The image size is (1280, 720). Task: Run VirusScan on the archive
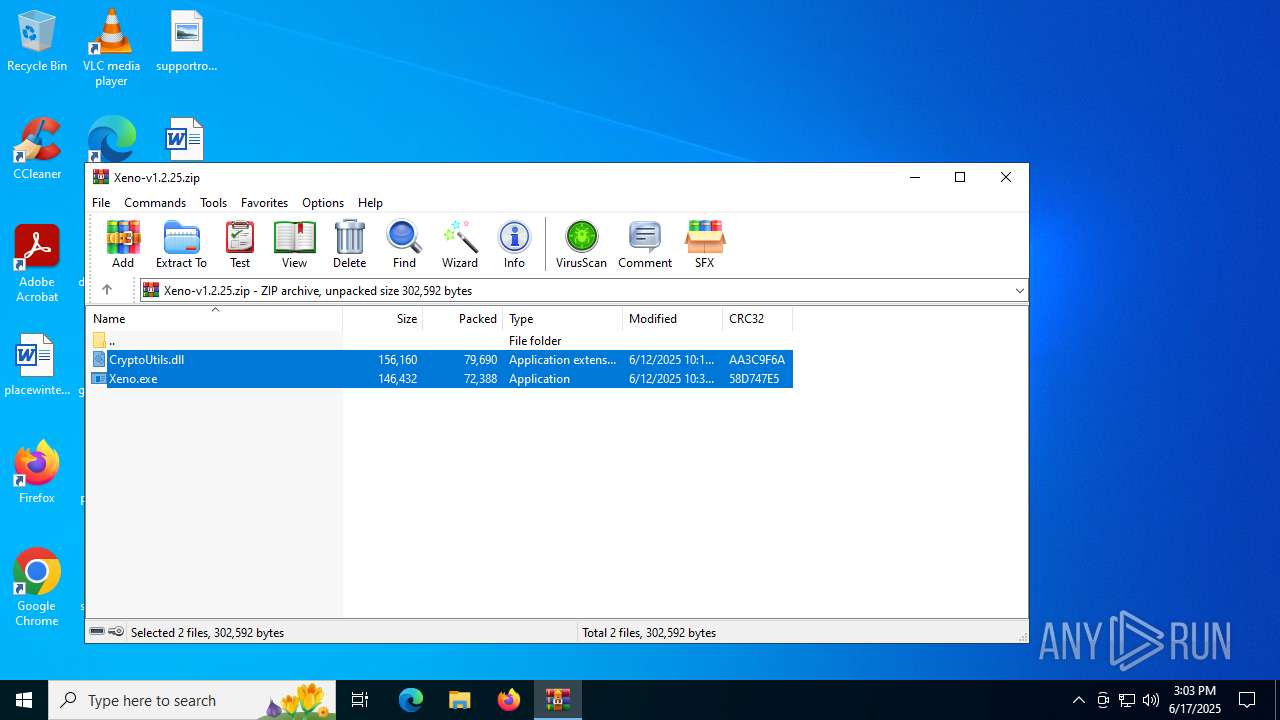coord(581,245)
